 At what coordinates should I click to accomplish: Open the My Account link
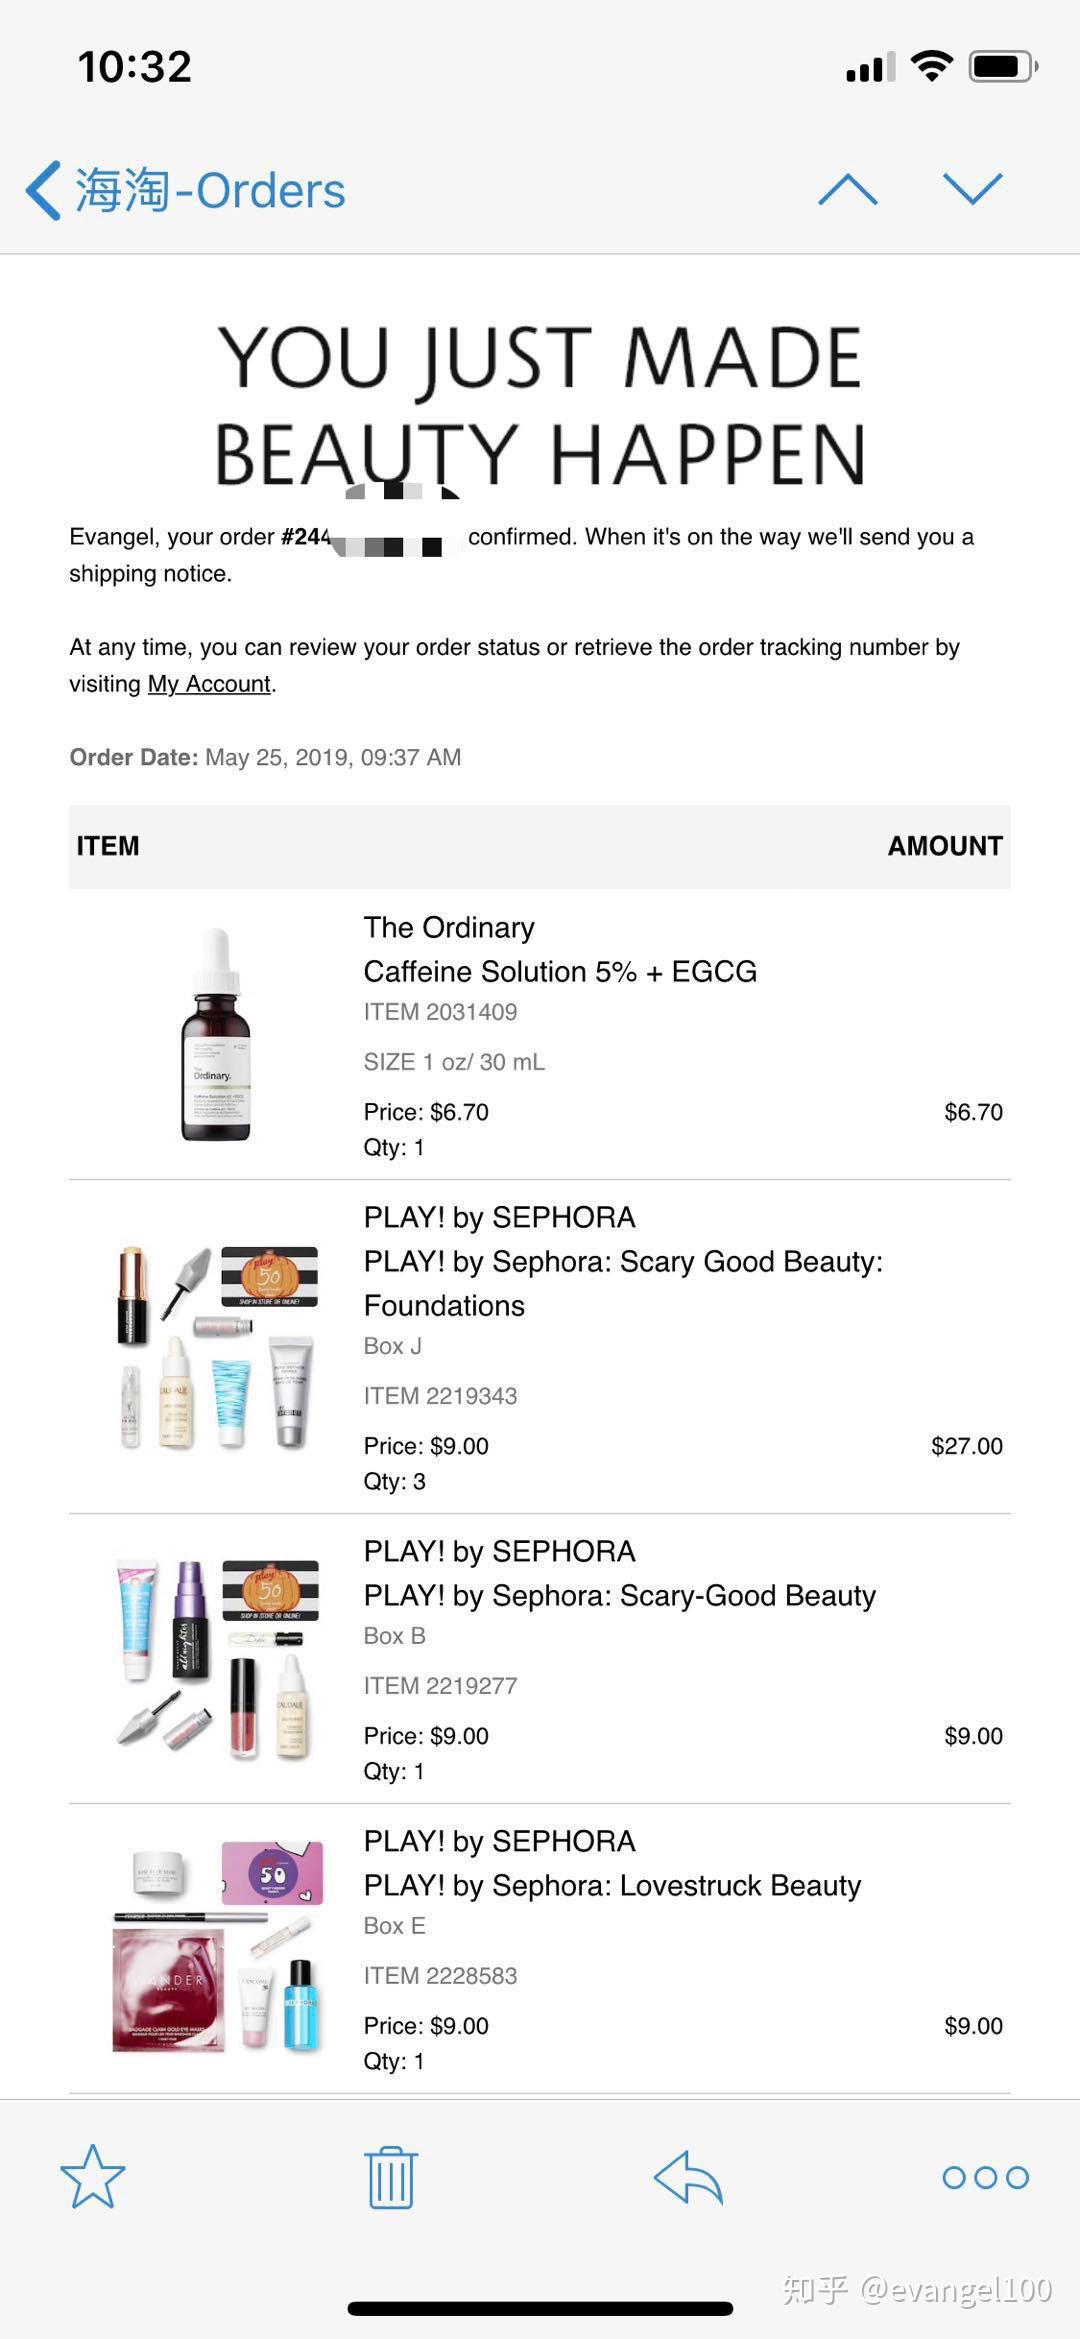tap(209, 684)
